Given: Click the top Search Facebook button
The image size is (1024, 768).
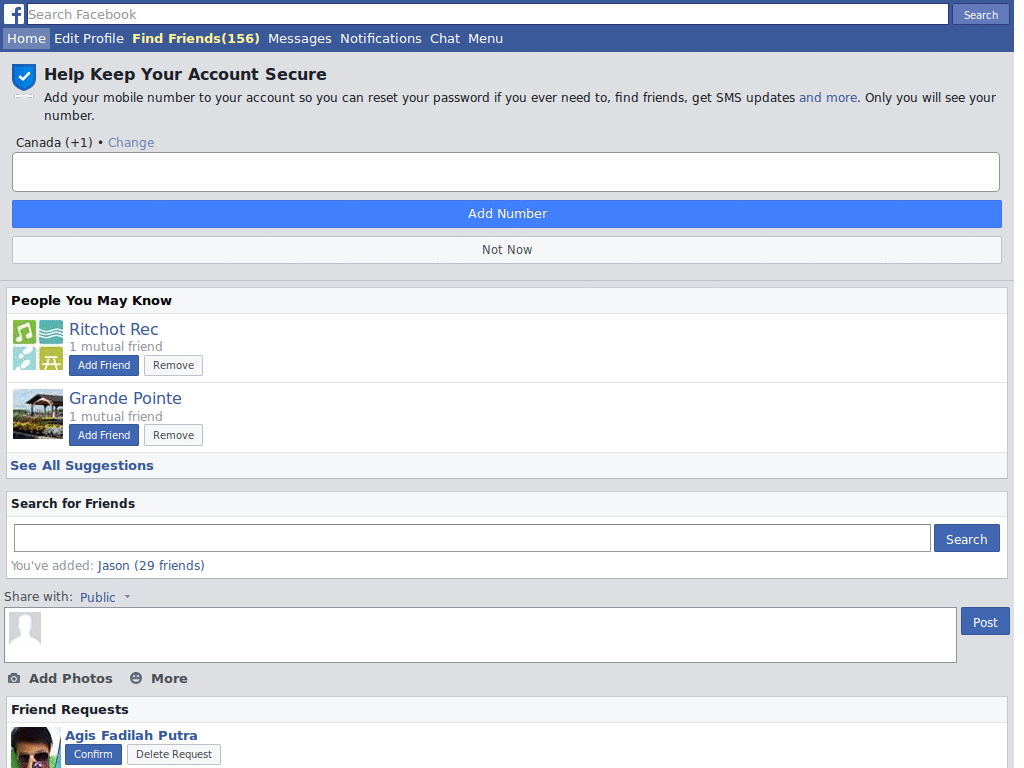Looking at the screenshot, I should (980, 14).
